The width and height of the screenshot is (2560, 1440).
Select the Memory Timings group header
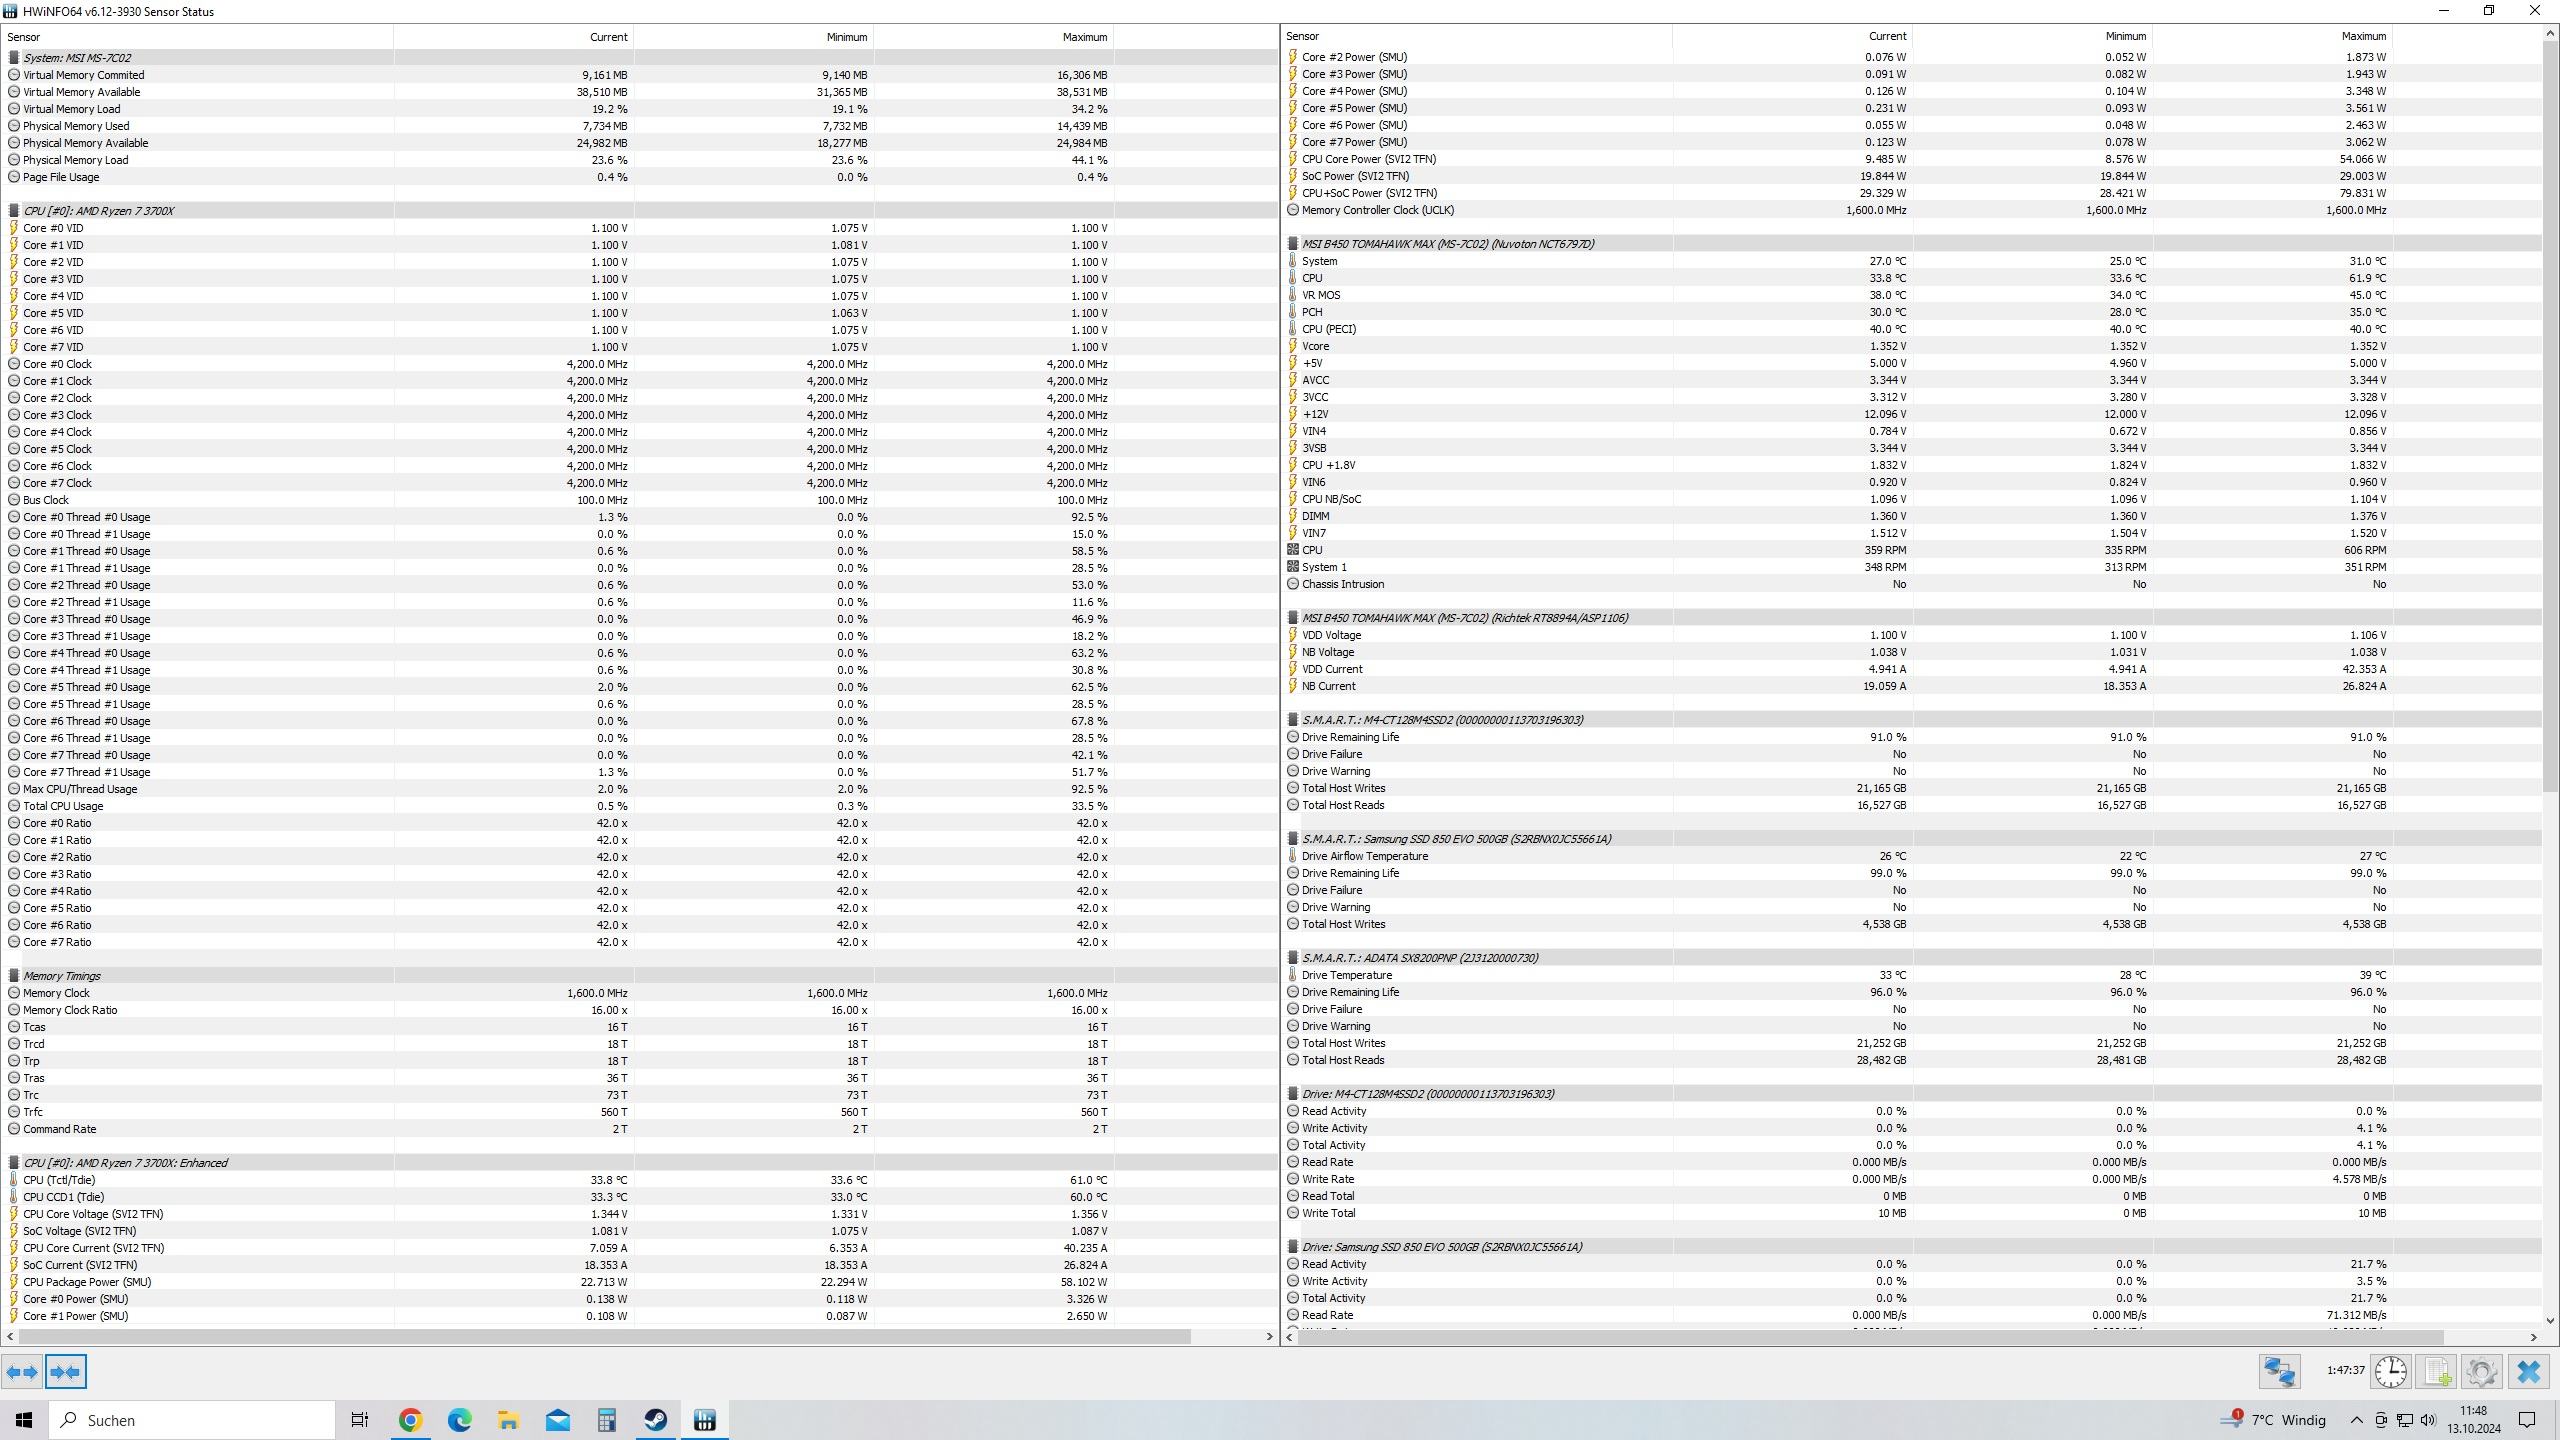click(640, 976)
